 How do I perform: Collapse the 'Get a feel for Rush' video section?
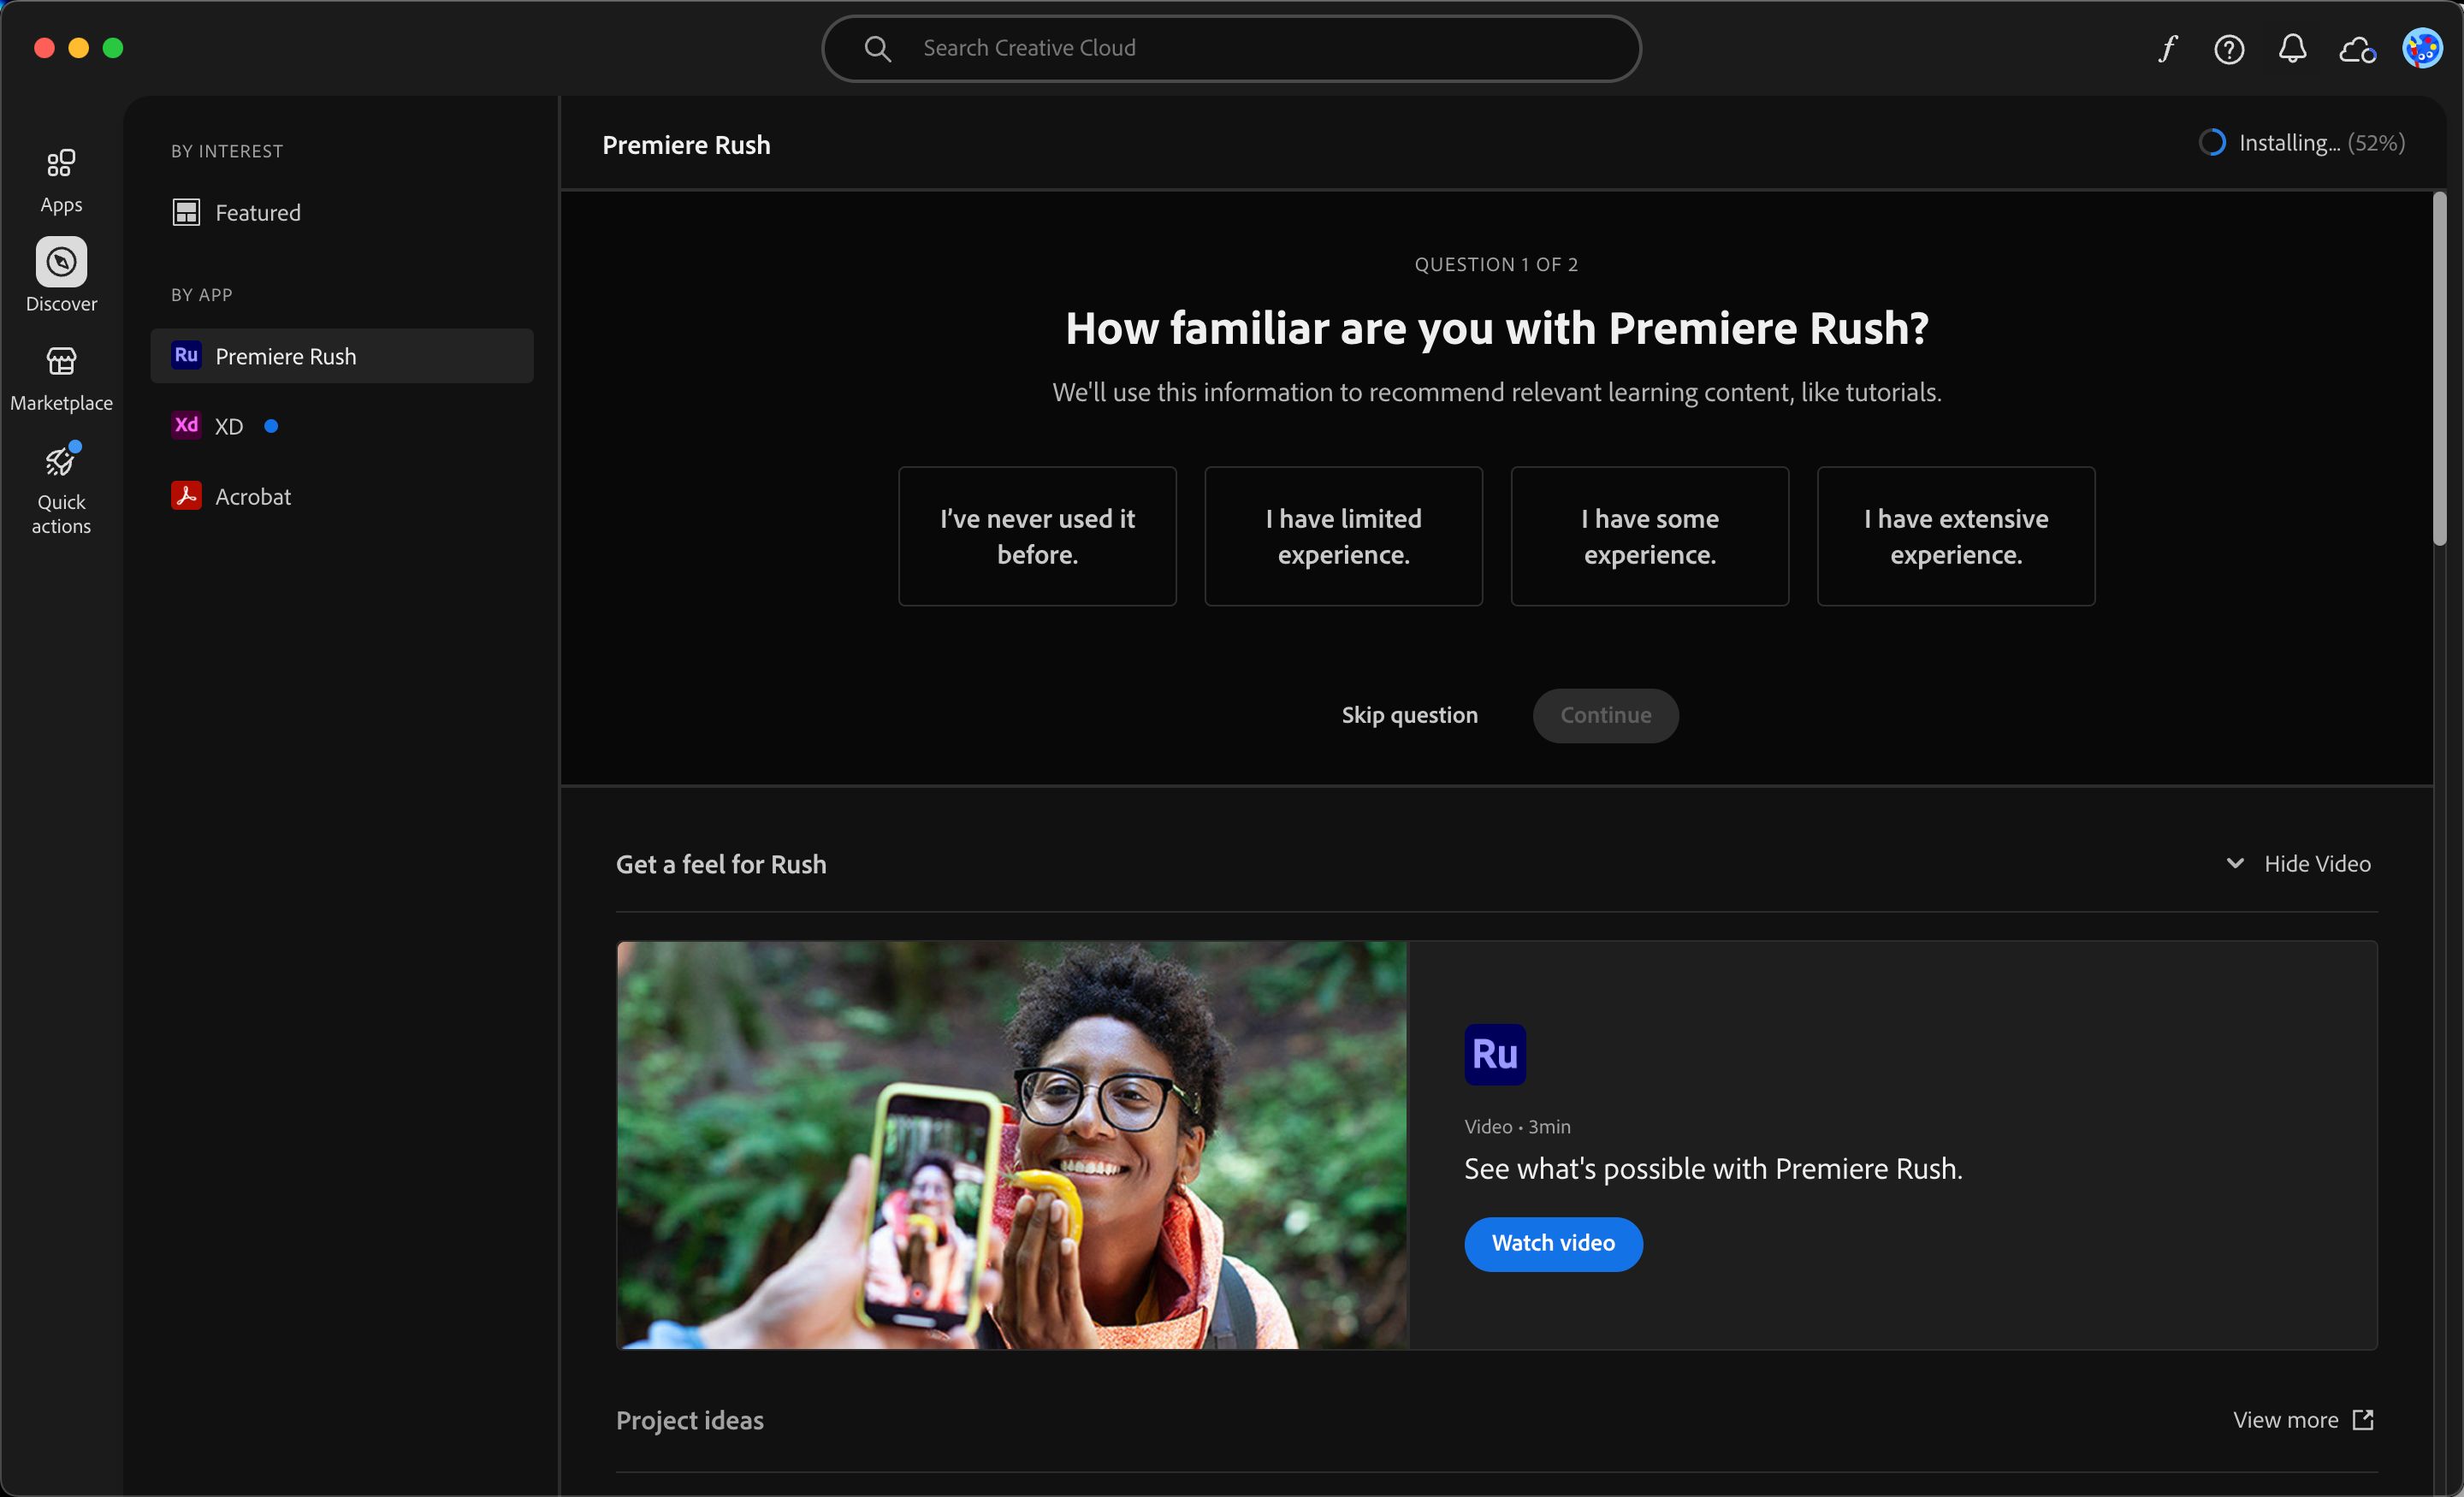2297,864
